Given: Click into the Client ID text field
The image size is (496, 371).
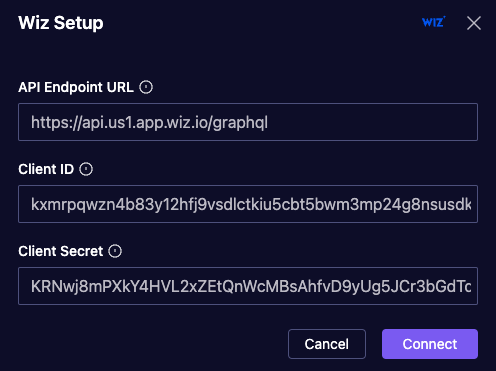Looking at the screenshot, I should 248,204.
